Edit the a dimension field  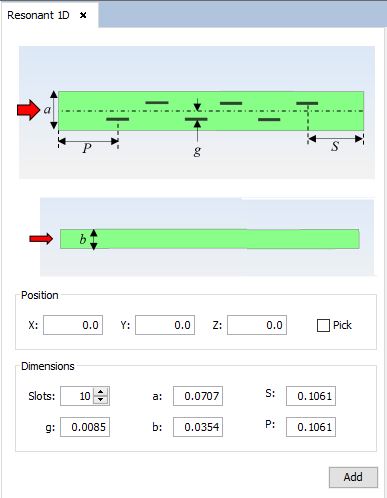tap(198, 396)
